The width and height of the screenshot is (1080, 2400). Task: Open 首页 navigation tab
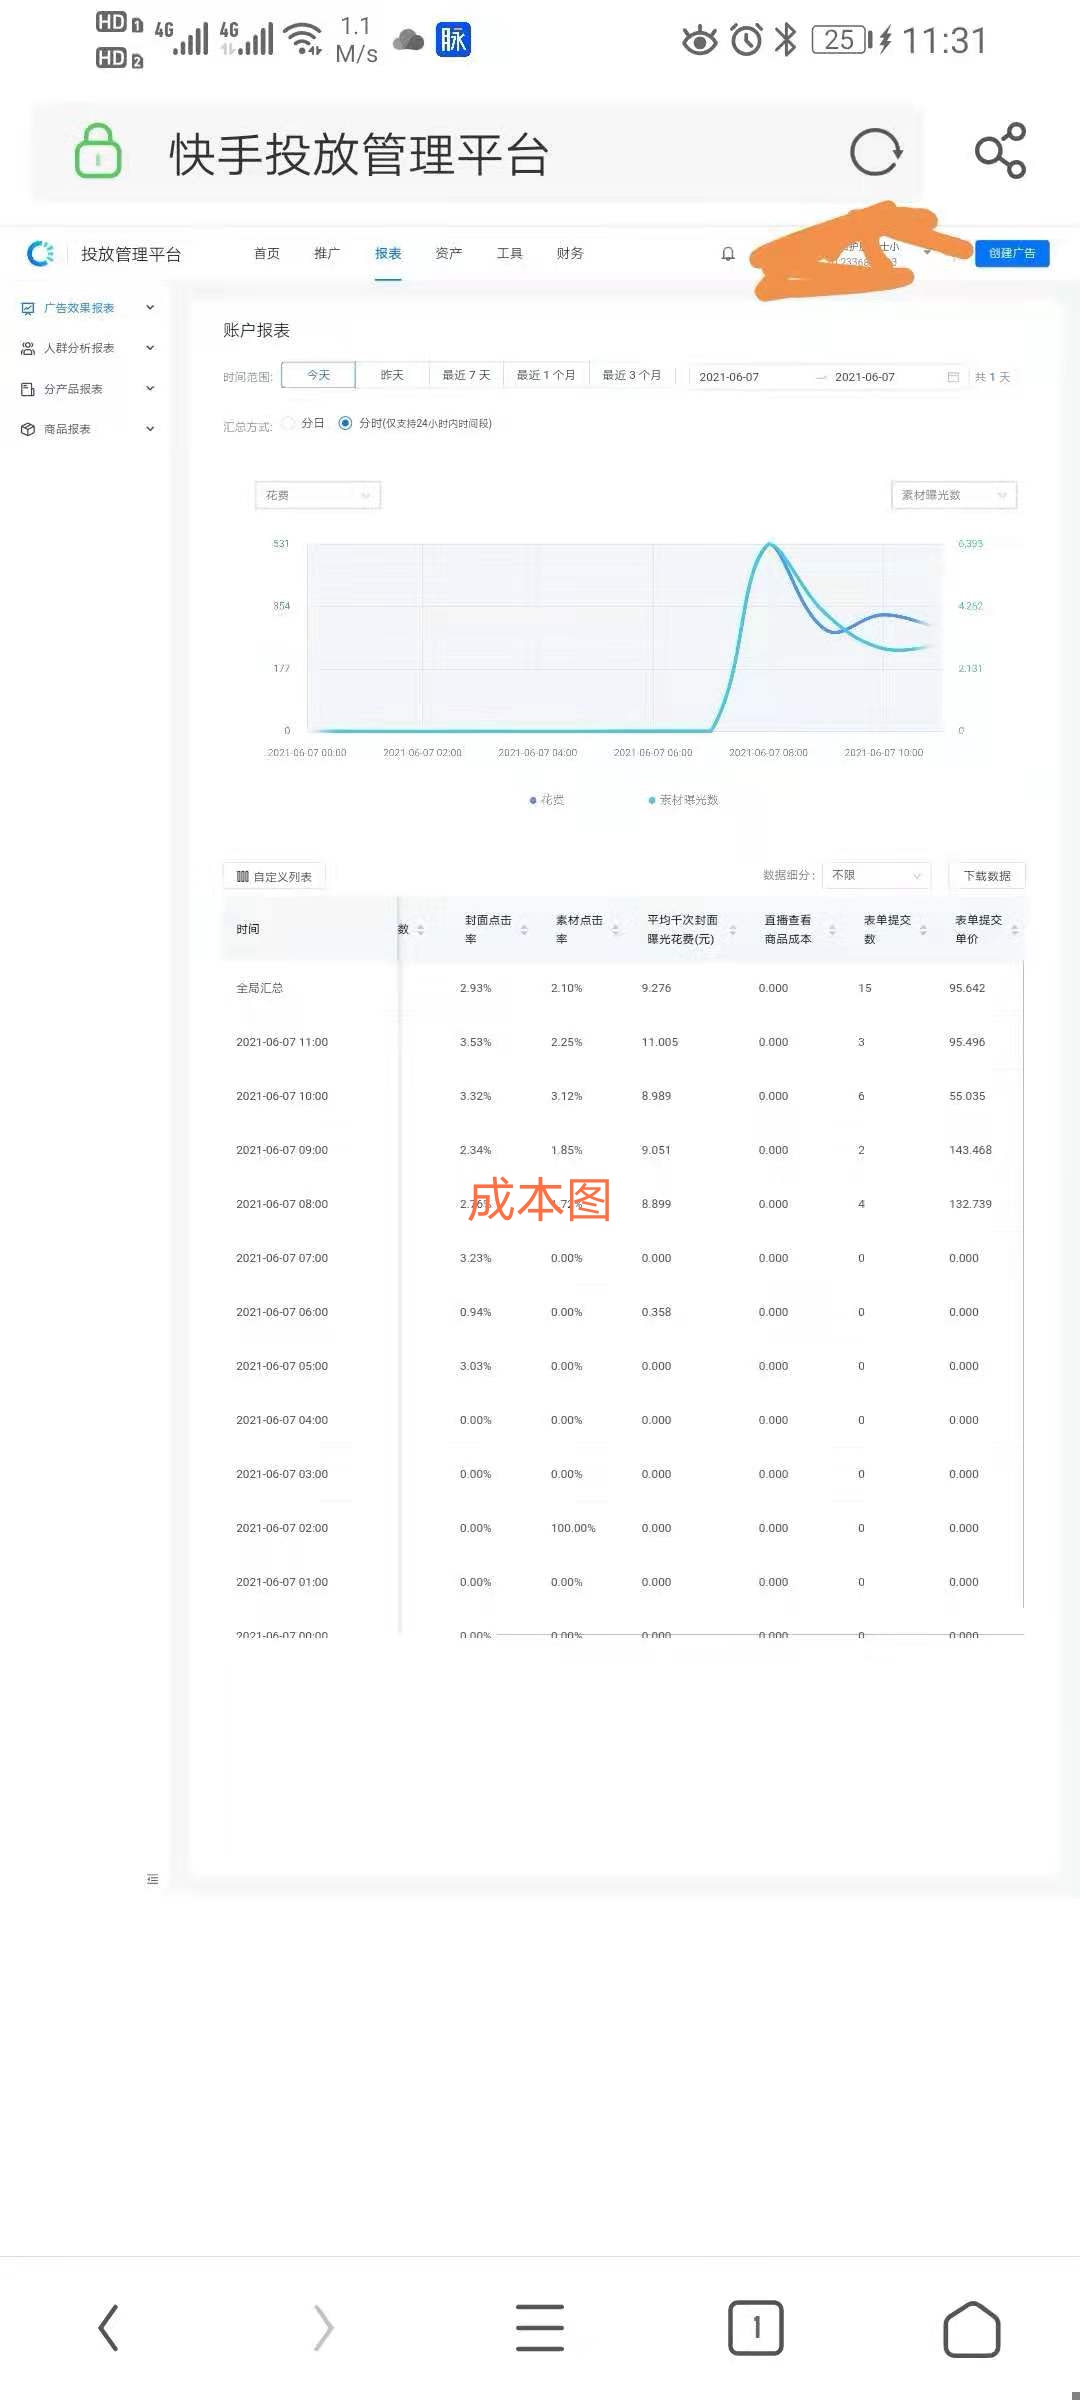pos(267,254)
